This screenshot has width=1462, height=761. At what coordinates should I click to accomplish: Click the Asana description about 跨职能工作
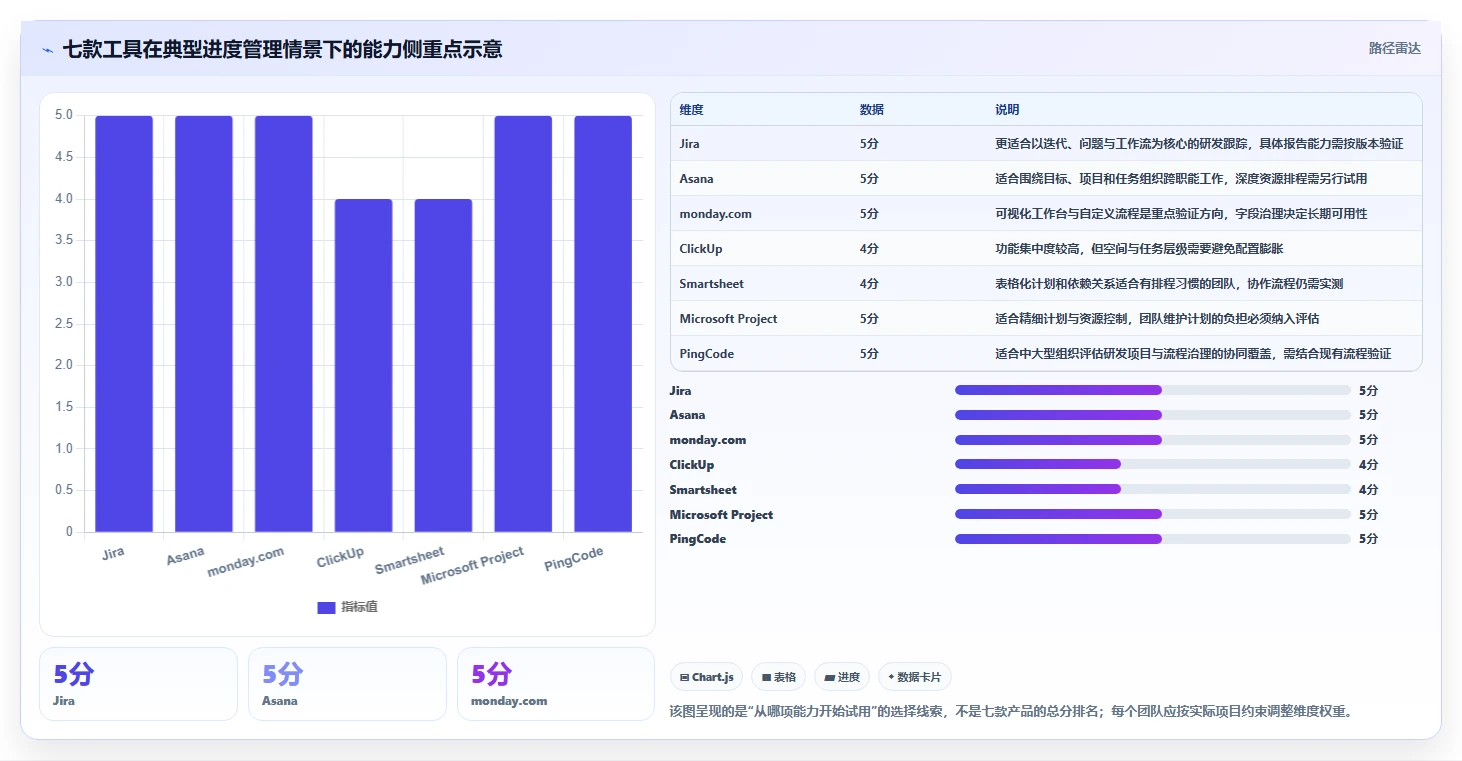point(1181,179)
